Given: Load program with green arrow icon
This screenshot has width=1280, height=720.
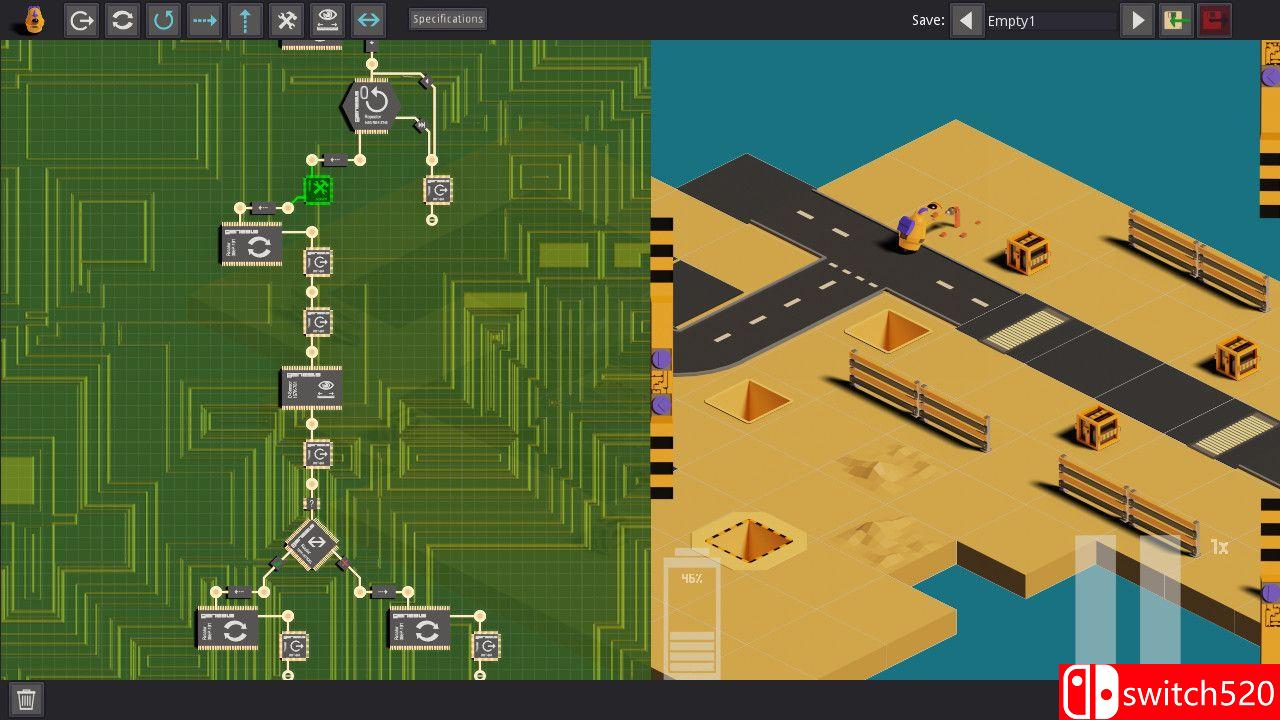Looking at the screenshot, I should click(x=1175, y=20).
